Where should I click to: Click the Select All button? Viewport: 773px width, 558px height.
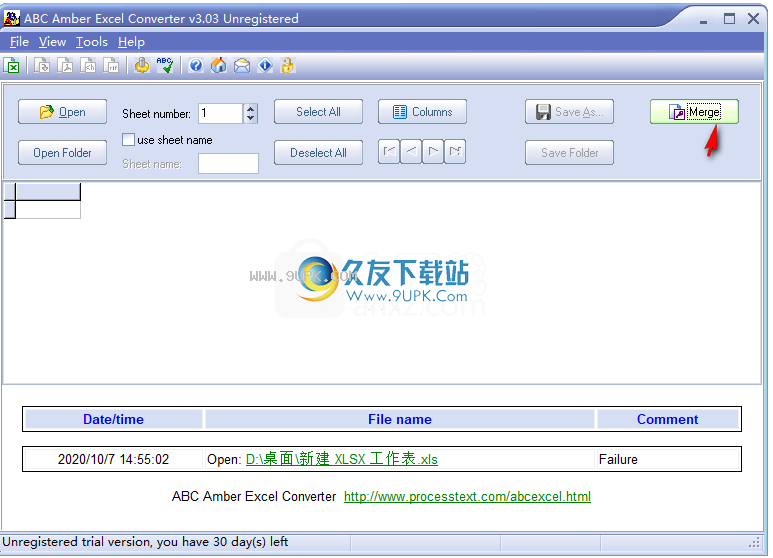318,112
